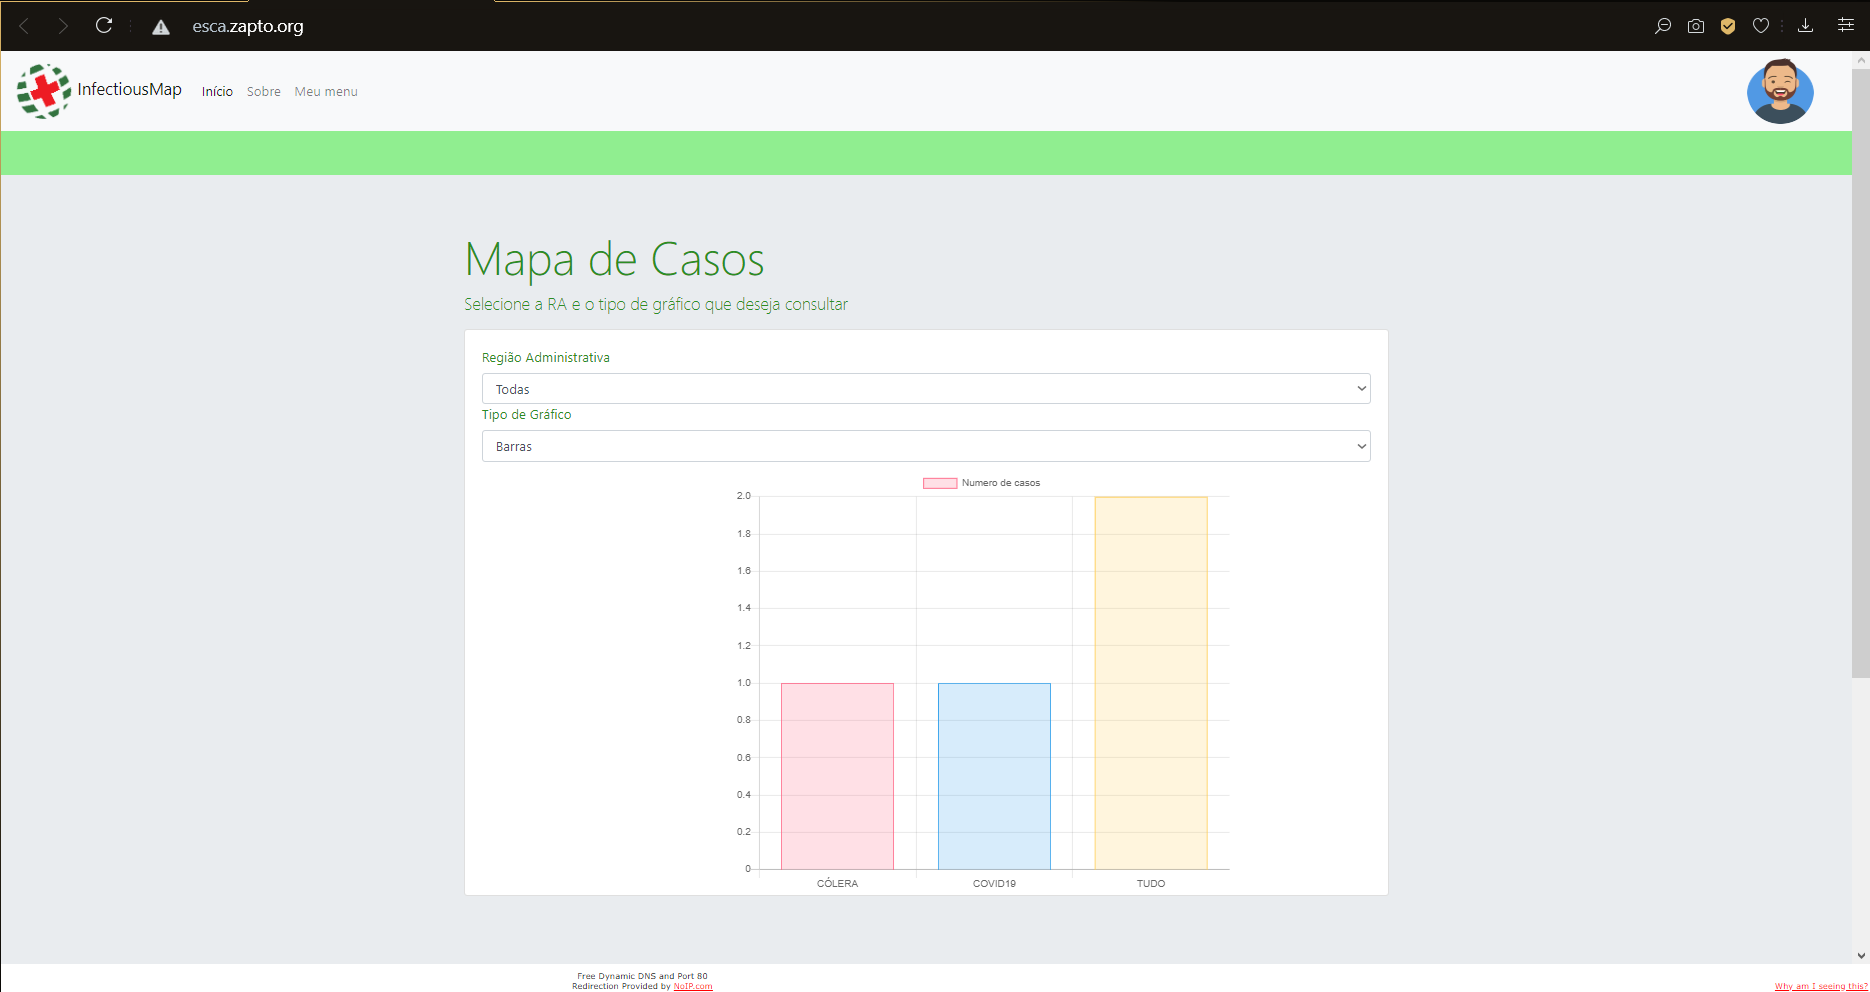Screen dimensions: 1870x992
Task: Click the Mapa de Casos heading
Action: click(x=615, y=260)
